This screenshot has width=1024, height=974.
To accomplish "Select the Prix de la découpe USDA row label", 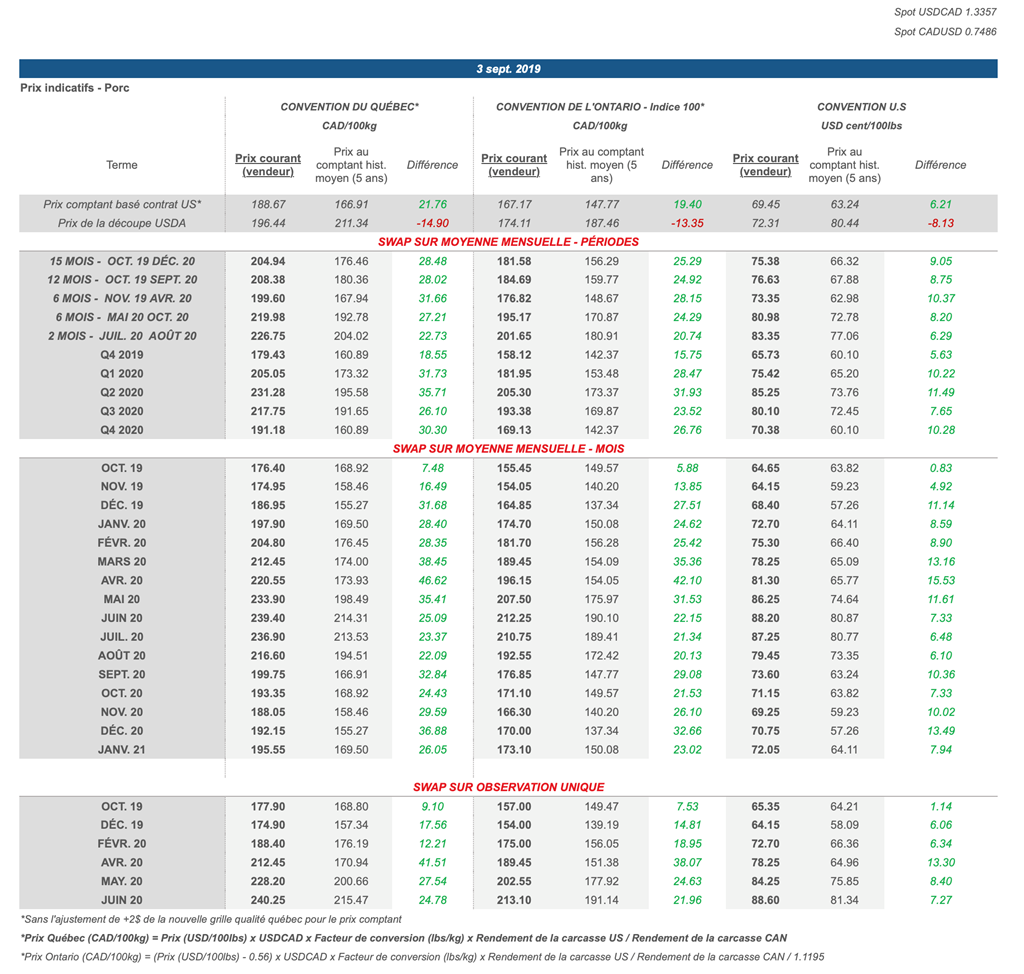I will point(122,223).
